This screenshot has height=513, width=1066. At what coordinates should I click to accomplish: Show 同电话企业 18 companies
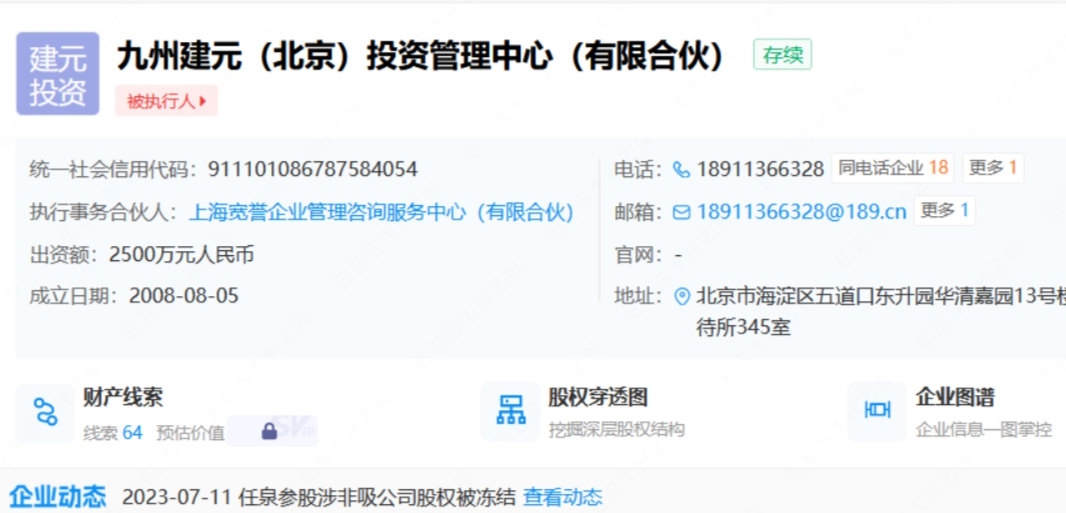893,169
